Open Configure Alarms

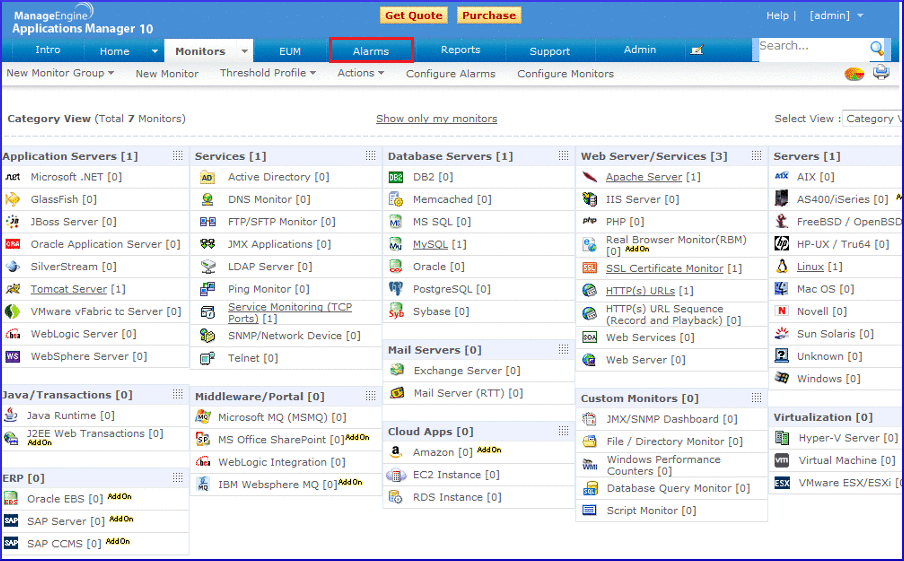(x=450, y=74)
